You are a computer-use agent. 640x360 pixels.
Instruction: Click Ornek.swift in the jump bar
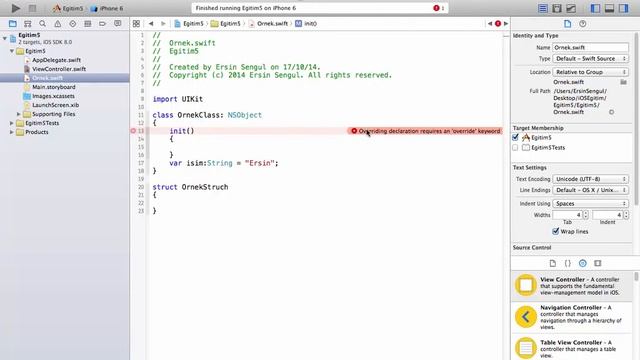pos(268,24)
